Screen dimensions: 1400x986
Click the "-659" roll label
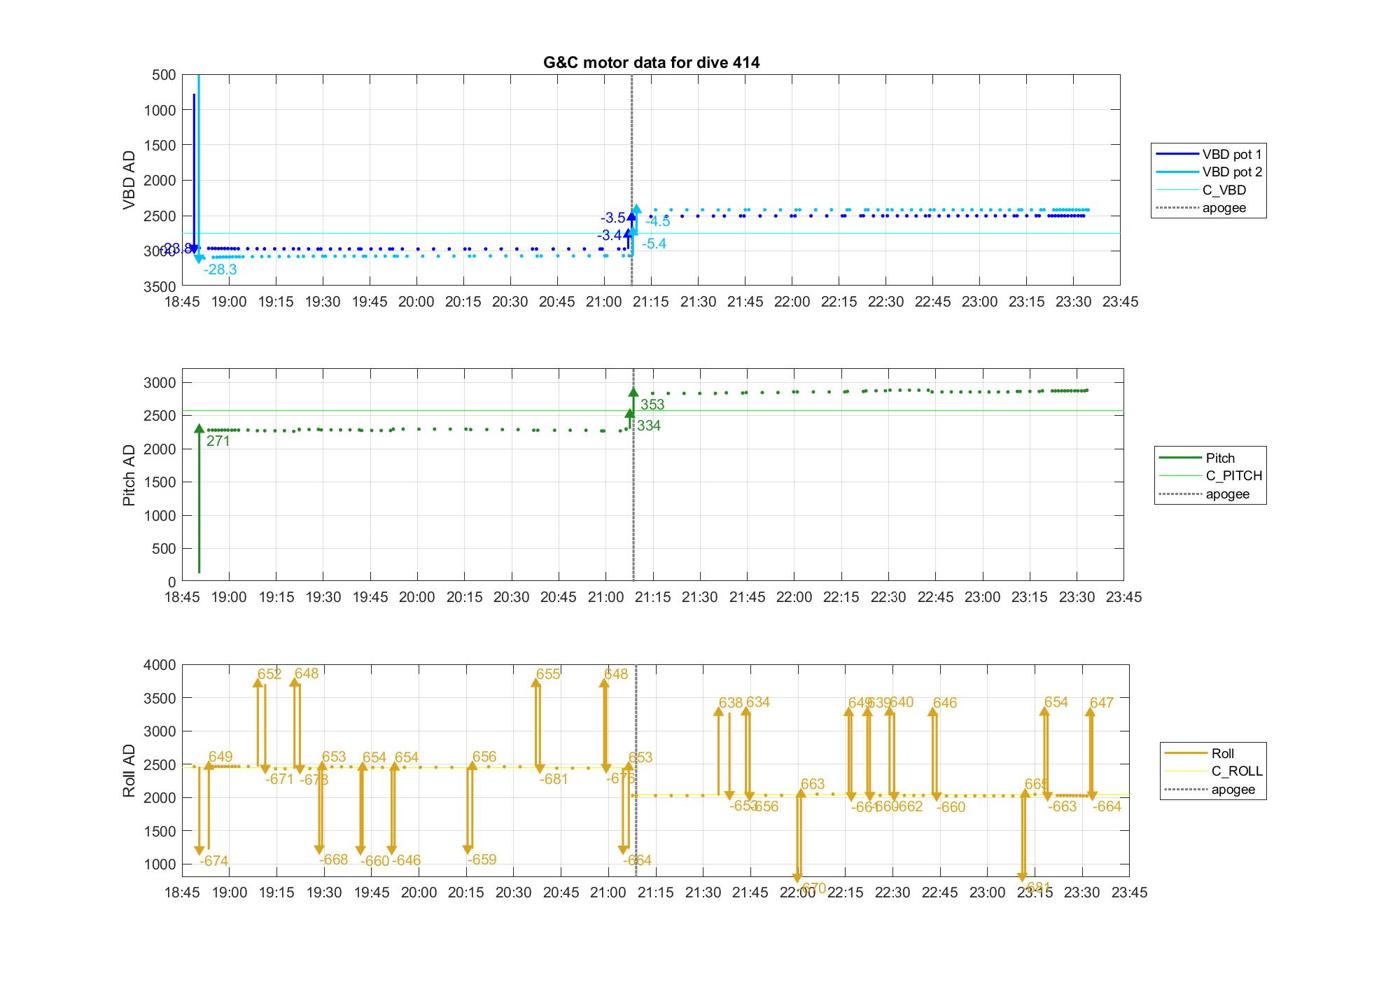[x=482, y=860]
